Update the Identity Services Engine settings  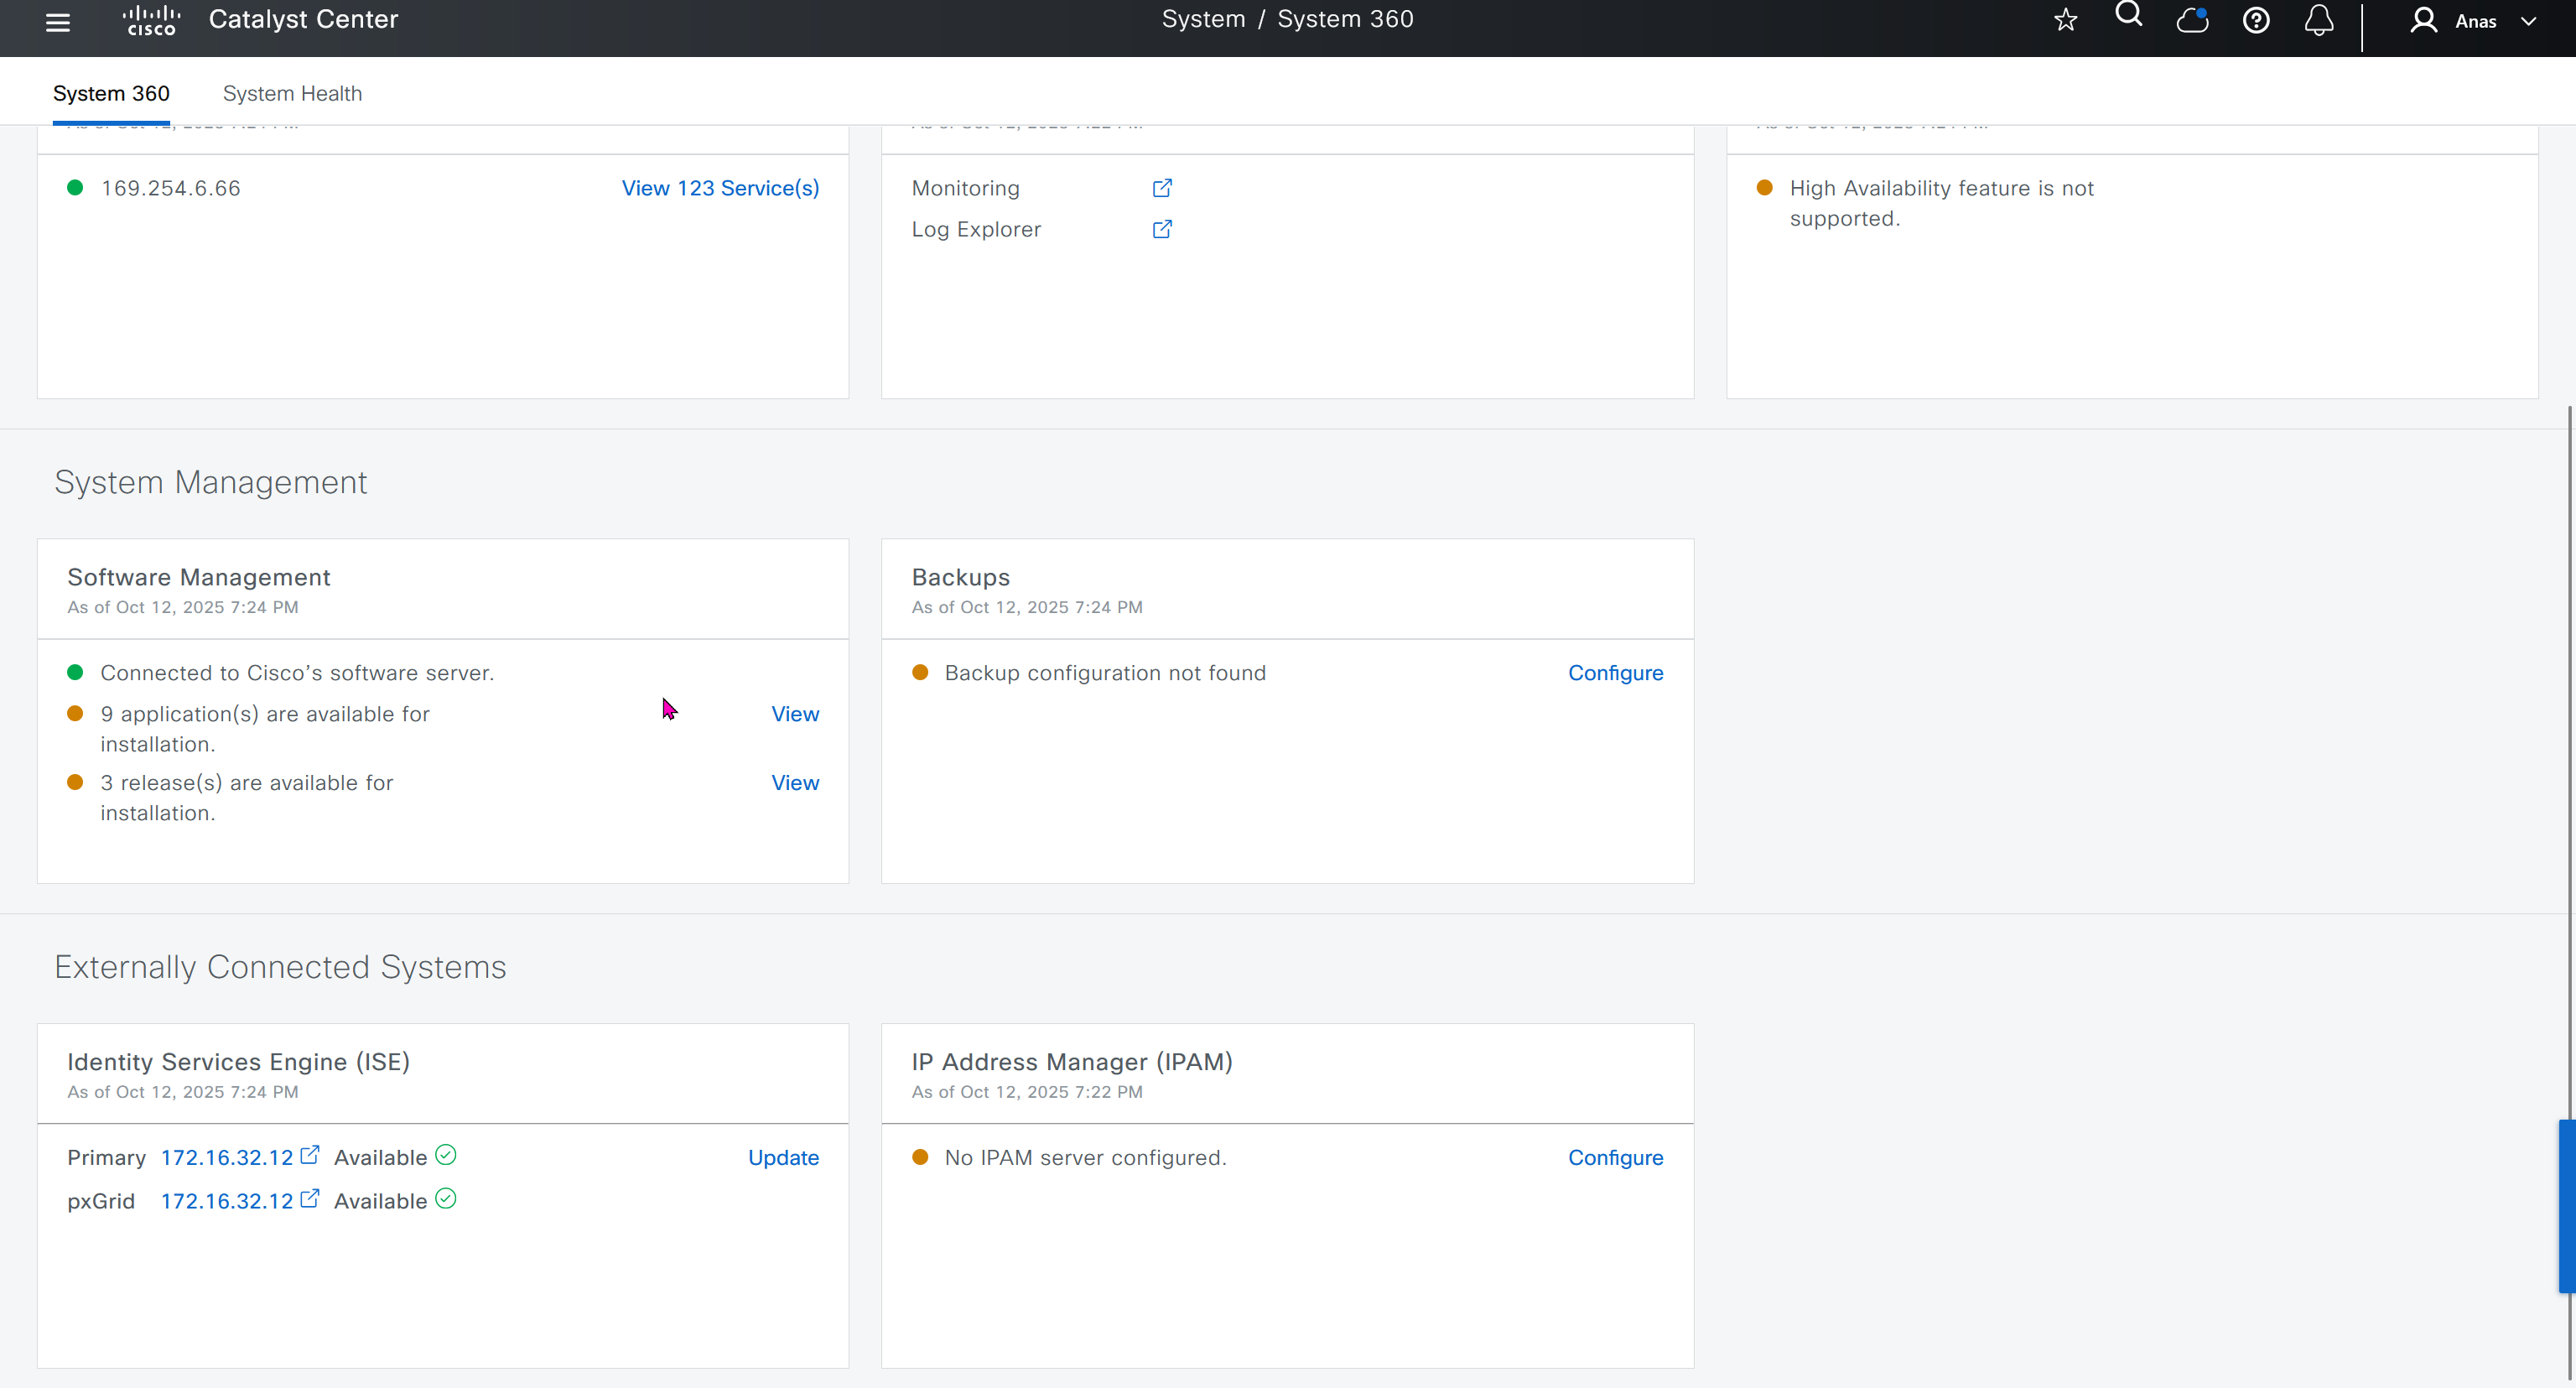pos(783,1157)
